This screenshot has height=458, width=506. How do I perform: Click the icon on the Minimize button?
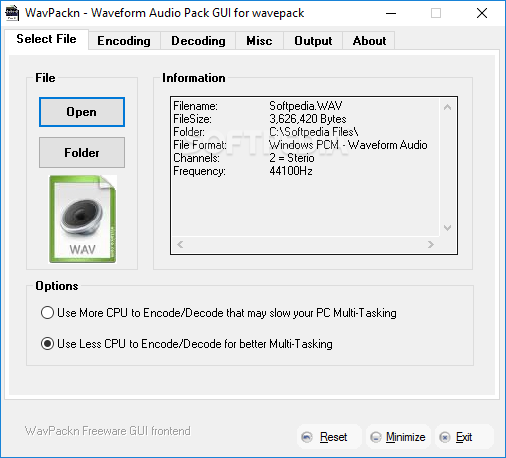tap(376, 437)
